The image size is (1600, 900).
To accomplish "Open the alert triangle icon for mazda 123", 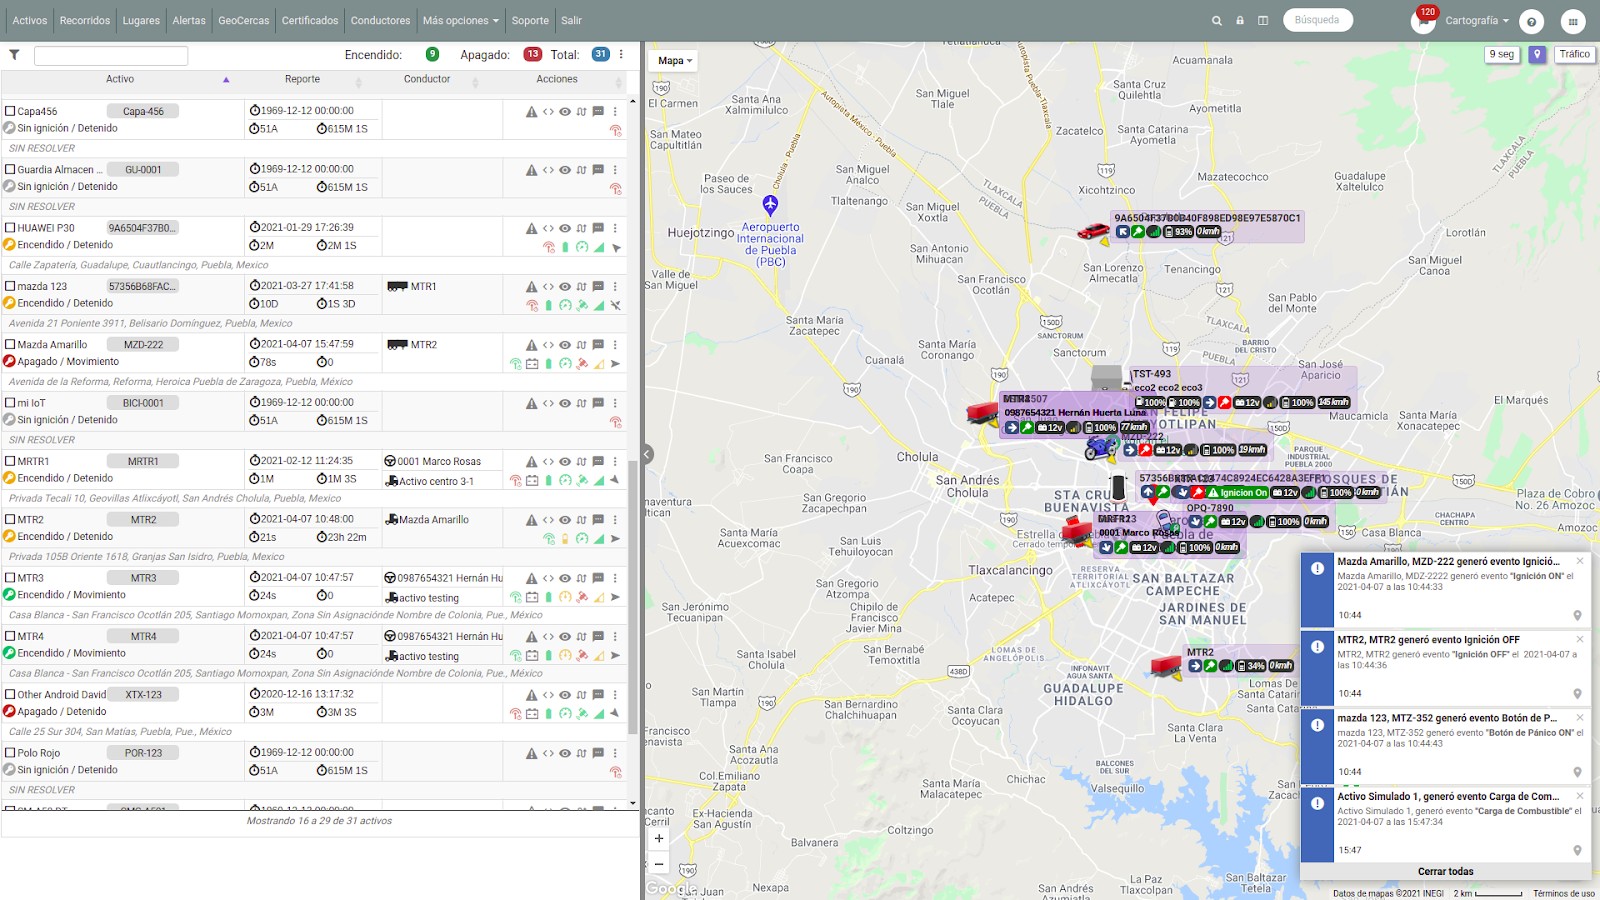I will point(532,287).
